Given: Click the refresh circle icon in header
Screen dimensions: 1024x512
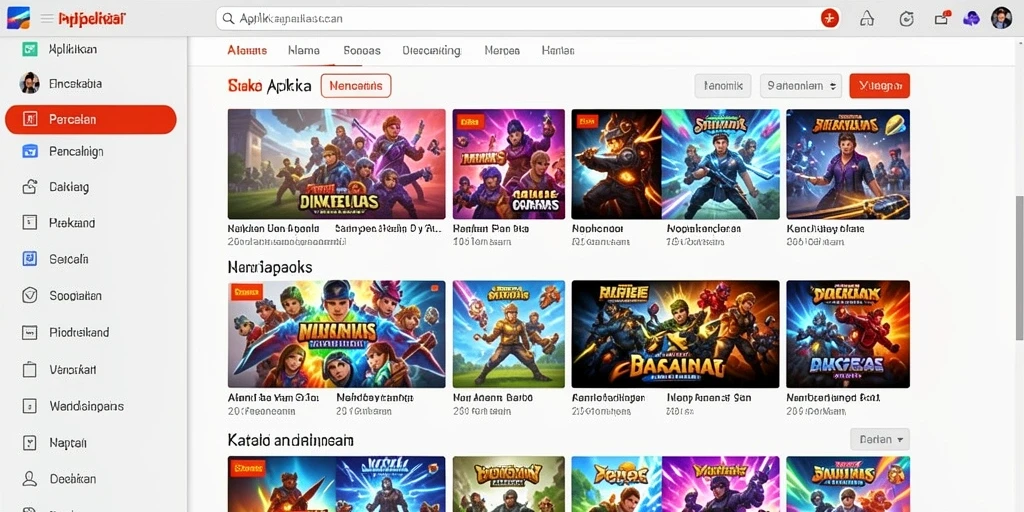Looking at the screenshot, I should [906, 18].
